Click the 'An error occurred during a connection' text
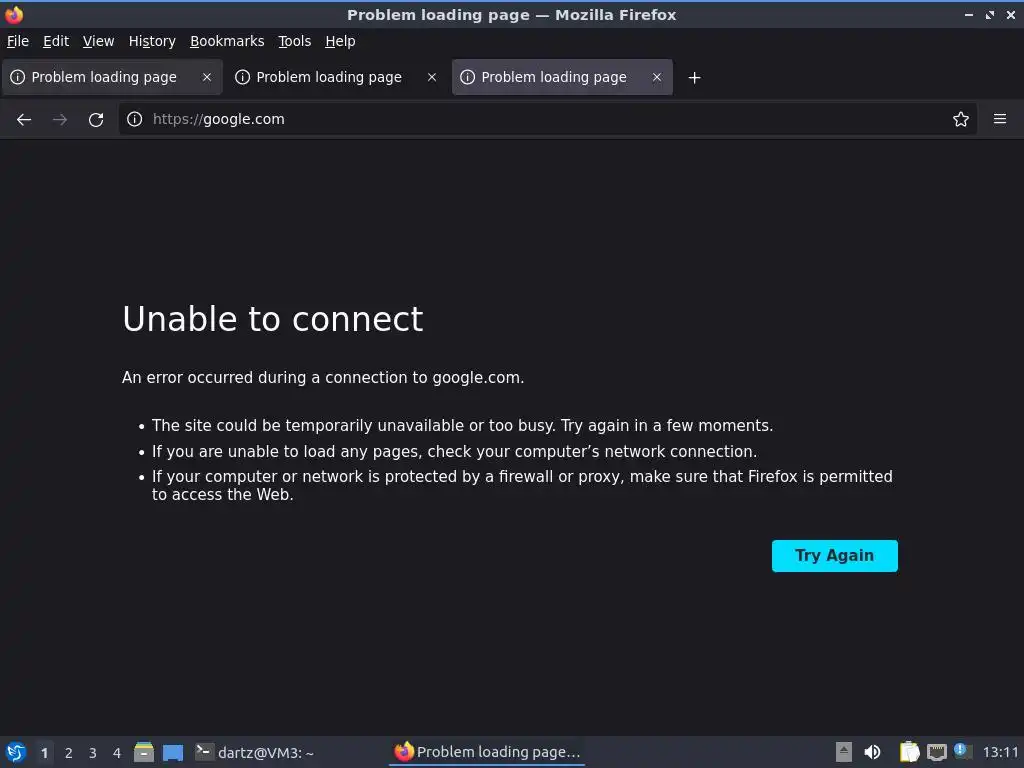This screenshot has width=1024, height=768. point(323,377)
